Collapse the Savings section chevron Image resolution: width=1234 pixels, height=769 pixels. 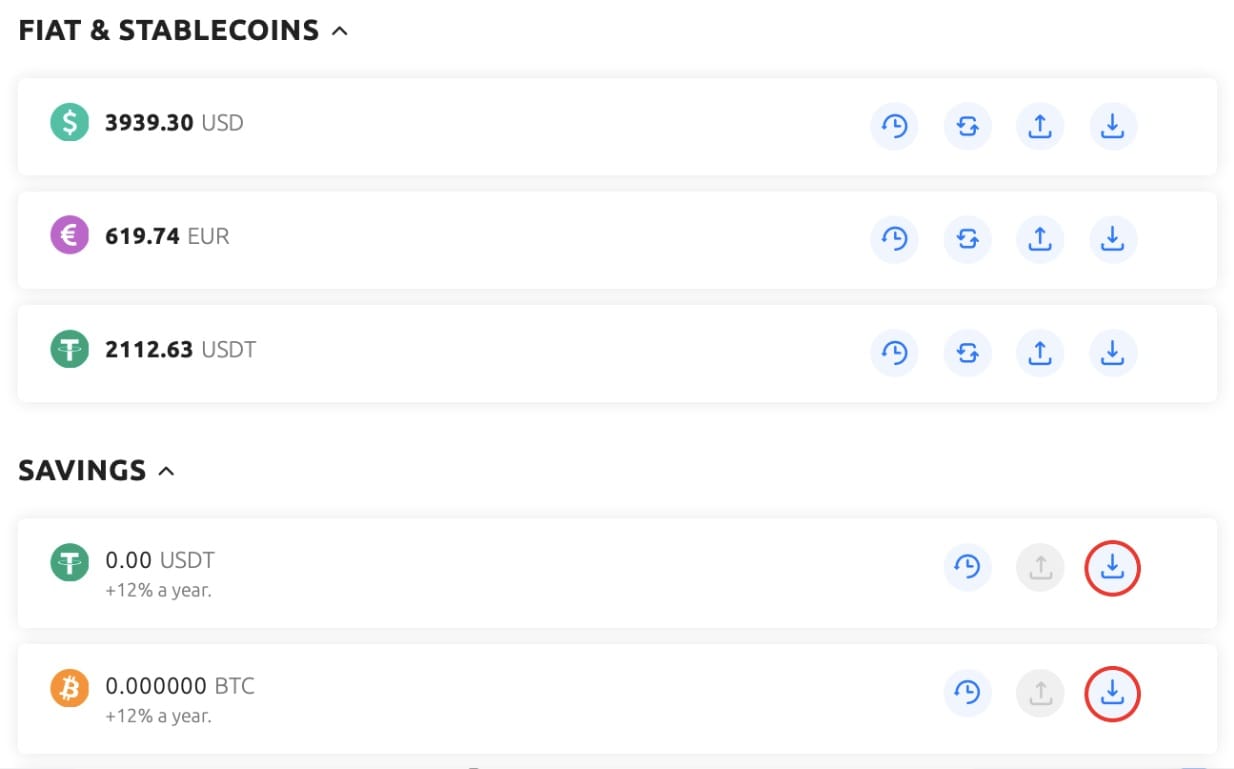tap(166, 471)
